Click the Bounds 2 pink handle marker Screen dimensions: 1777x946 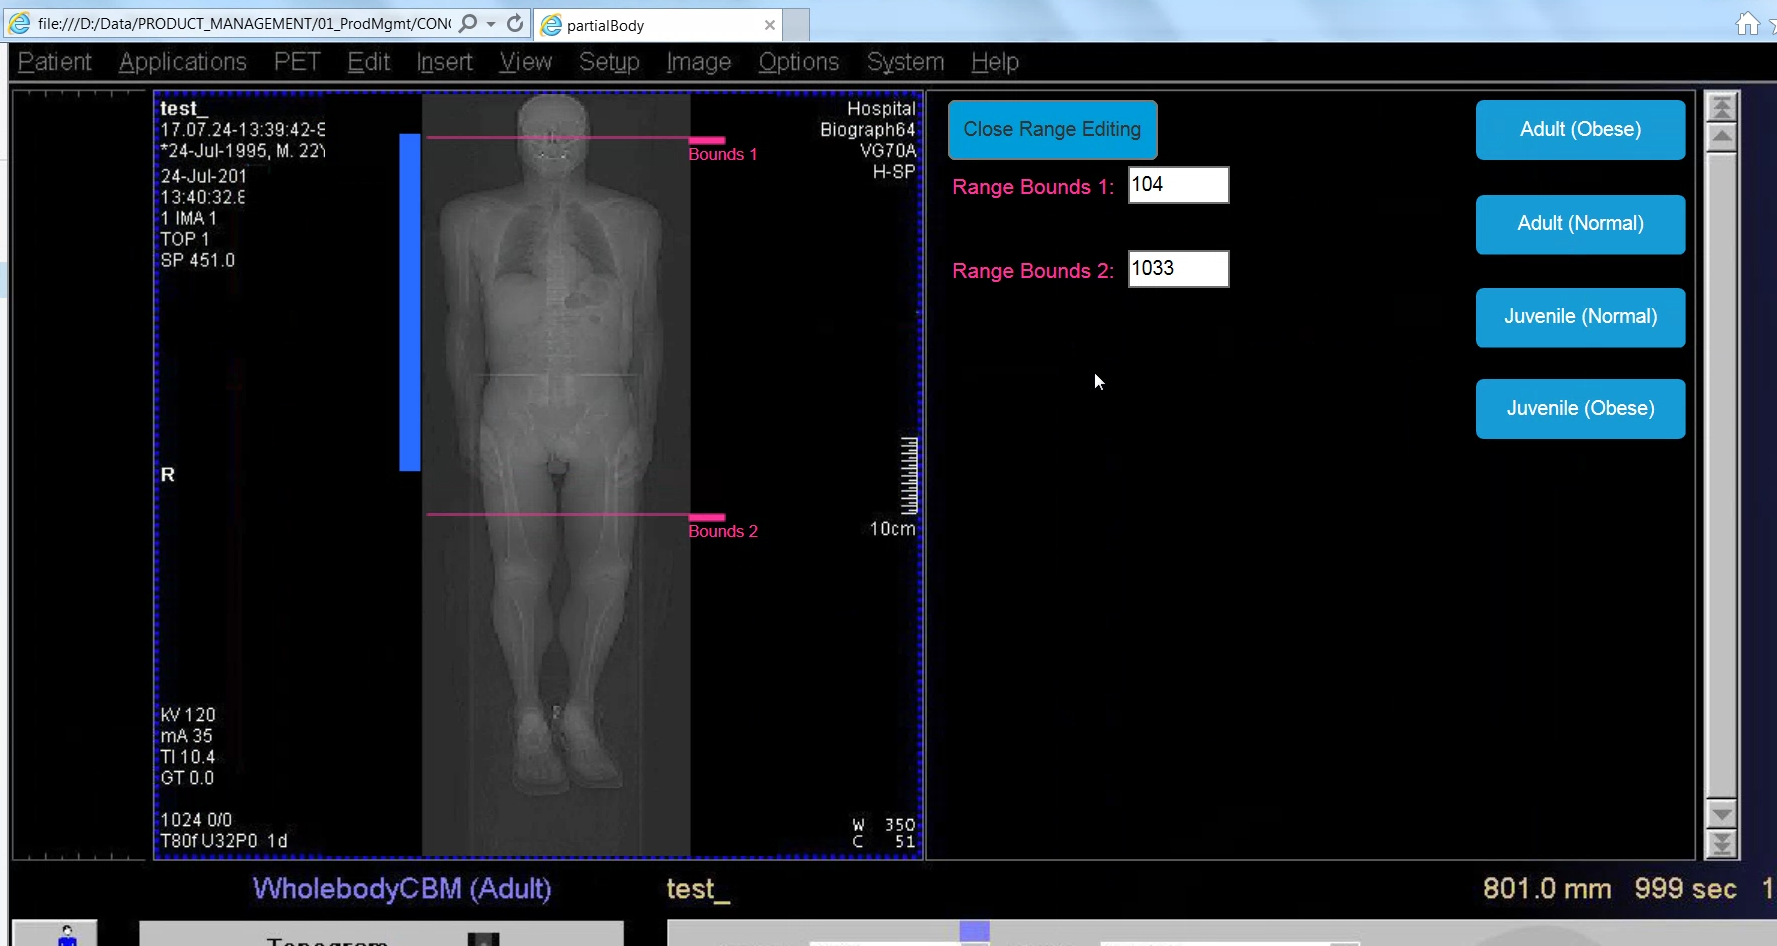(x=707, y=517)
